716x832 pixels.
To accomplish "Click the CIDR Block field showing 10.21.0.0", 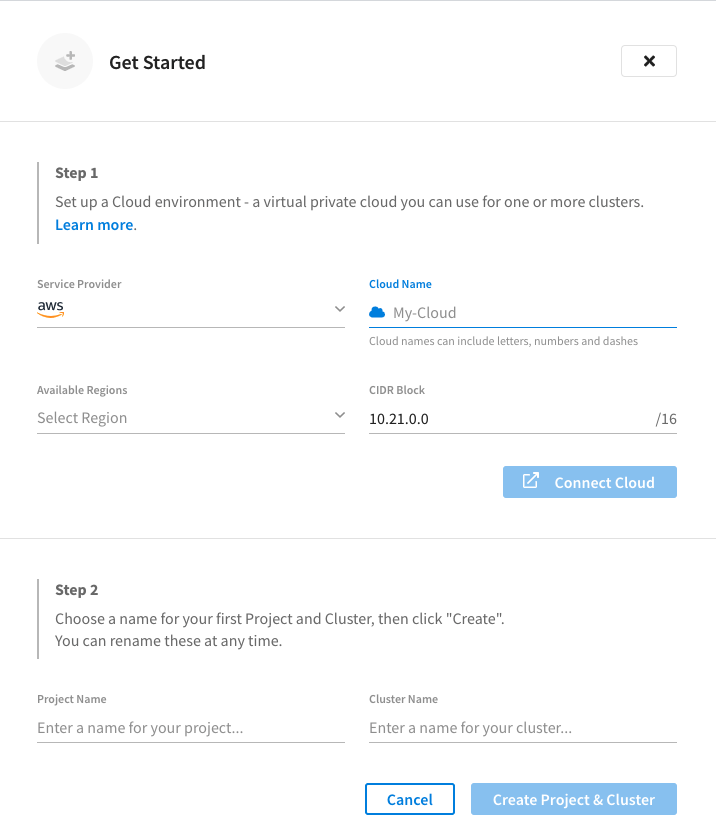I will [450, 418].
